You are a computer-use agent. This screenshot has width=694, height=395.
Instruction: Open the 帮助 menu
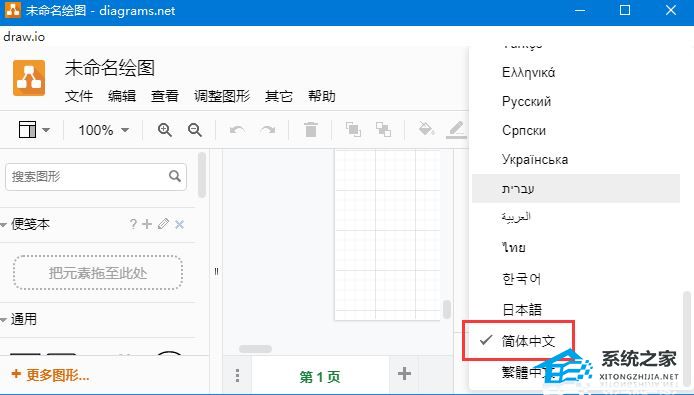322,96
